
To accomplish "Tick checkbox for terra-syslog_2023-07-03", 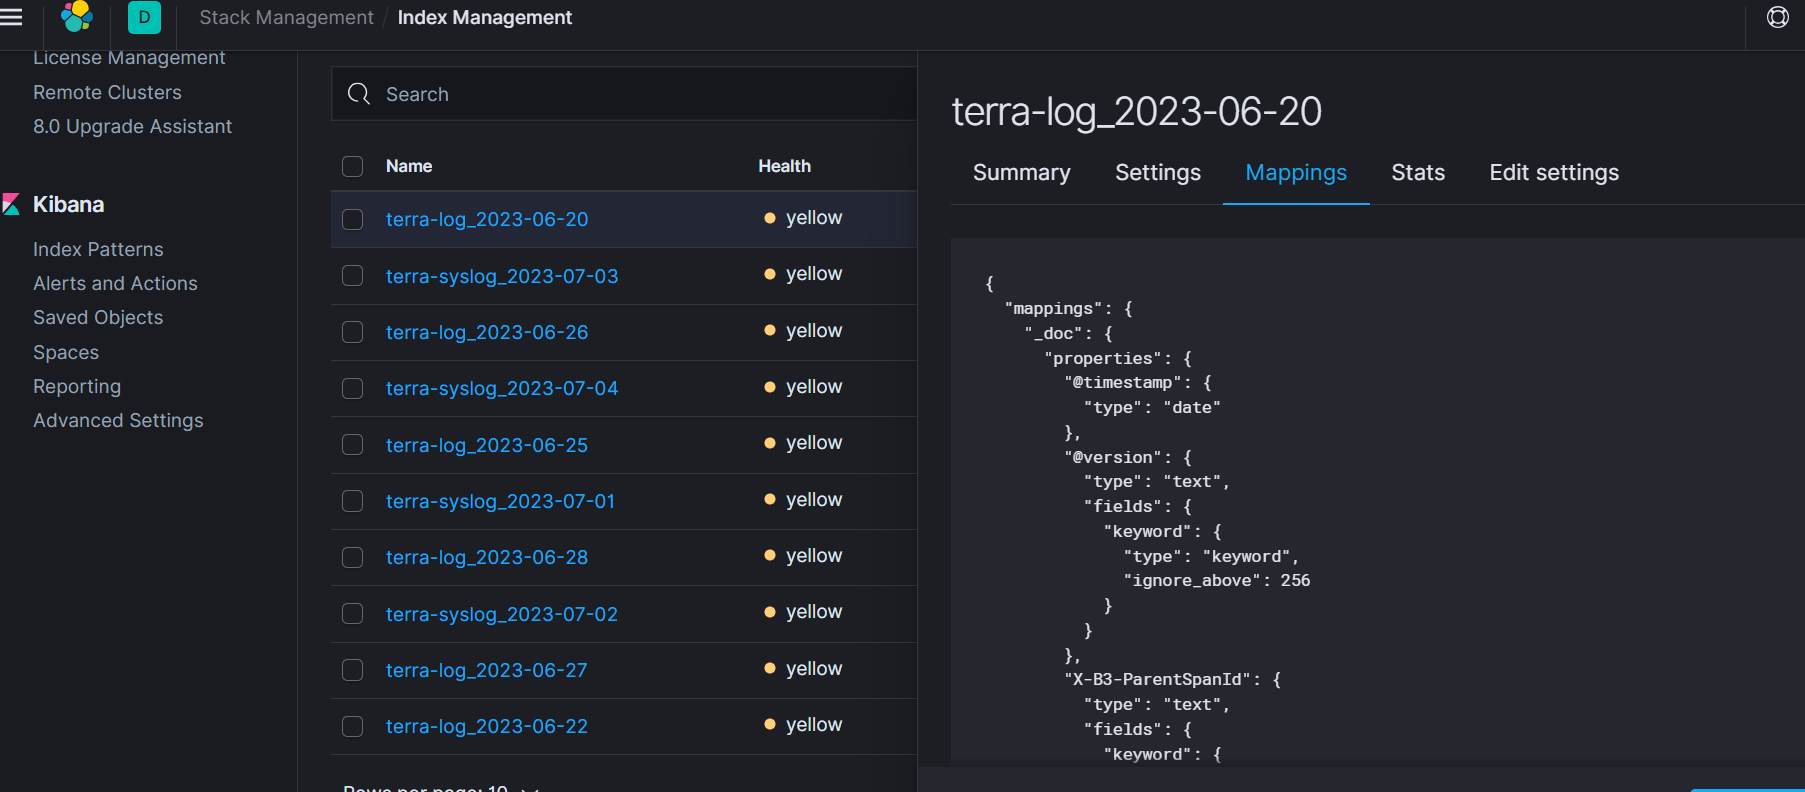I will click(353, 275).
